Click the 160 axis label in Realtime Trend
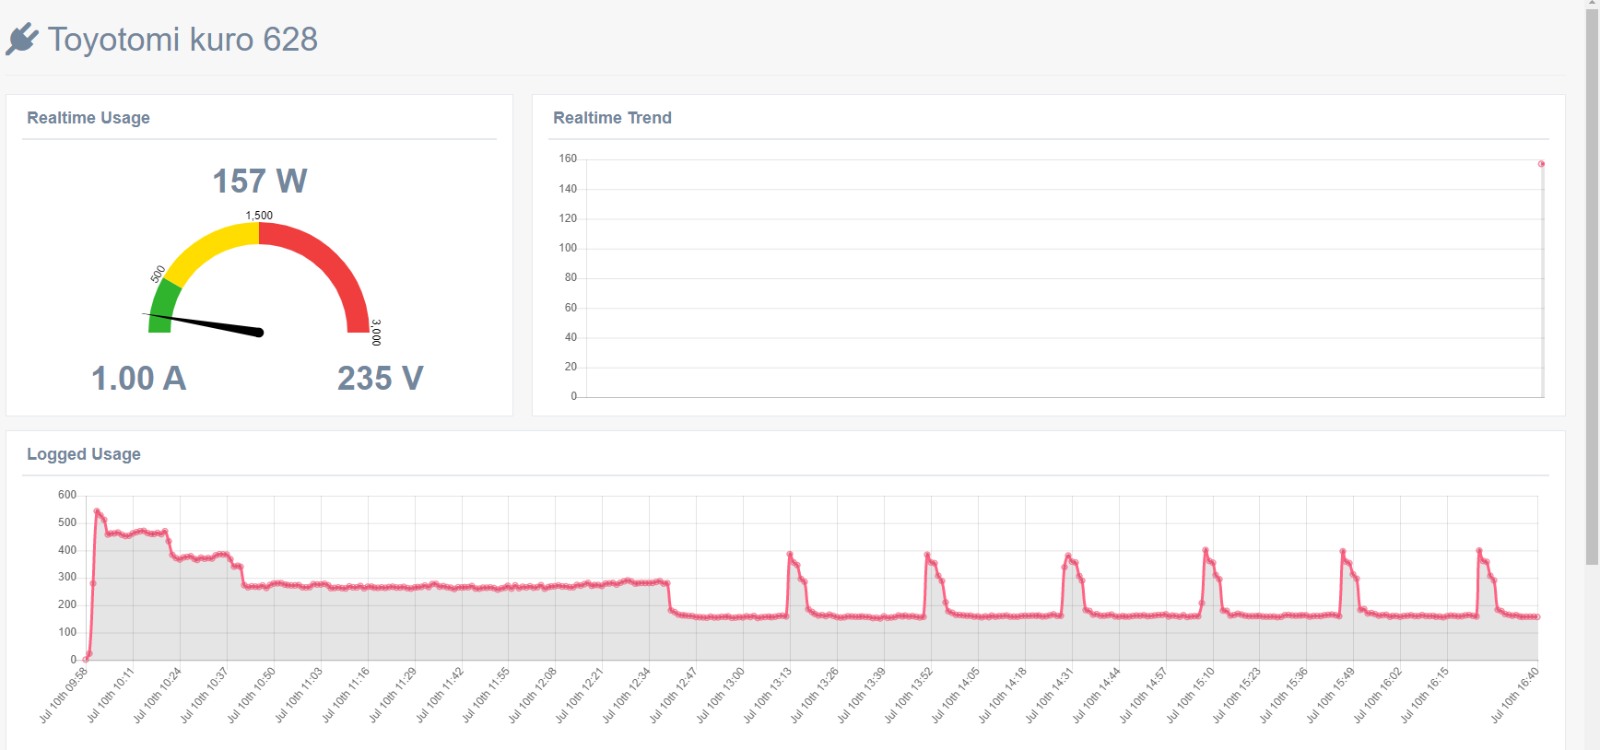The image size is (1600, 750). (x=568, y=159)
